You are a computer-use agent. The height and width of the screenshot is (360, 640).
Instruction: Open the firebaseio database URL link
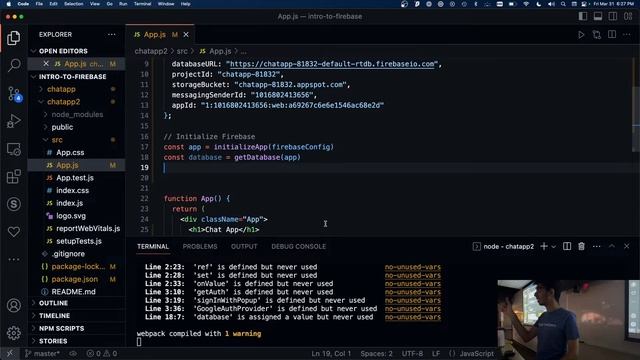point(332,64)
